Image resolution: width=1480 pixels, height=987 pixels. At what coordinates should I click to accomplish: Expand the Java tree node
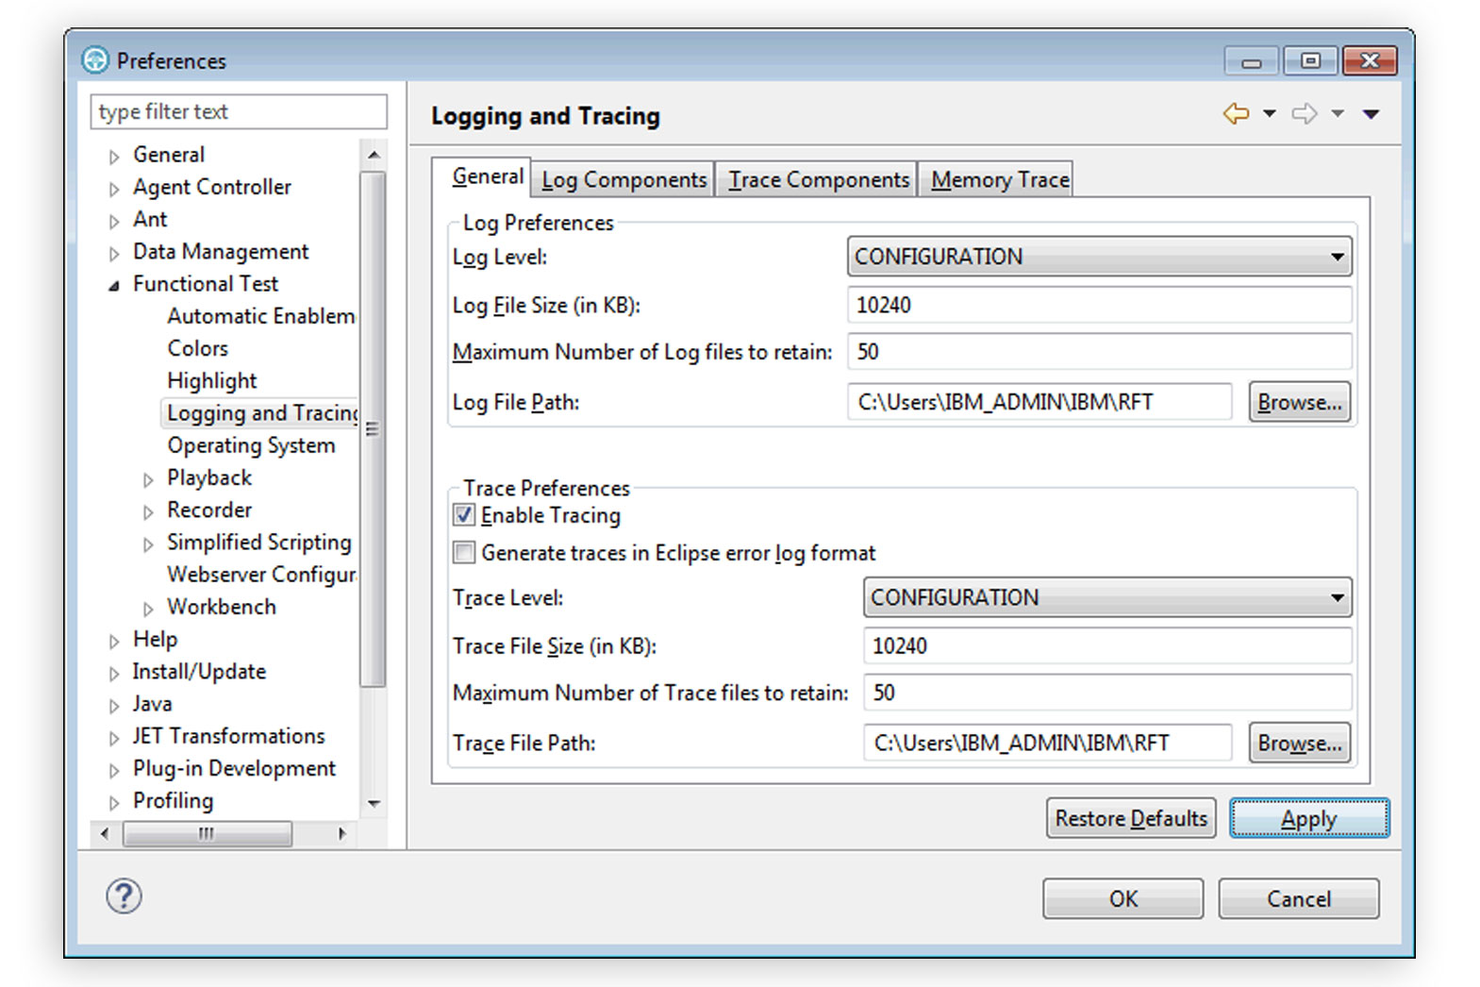[x=113, y=704]
